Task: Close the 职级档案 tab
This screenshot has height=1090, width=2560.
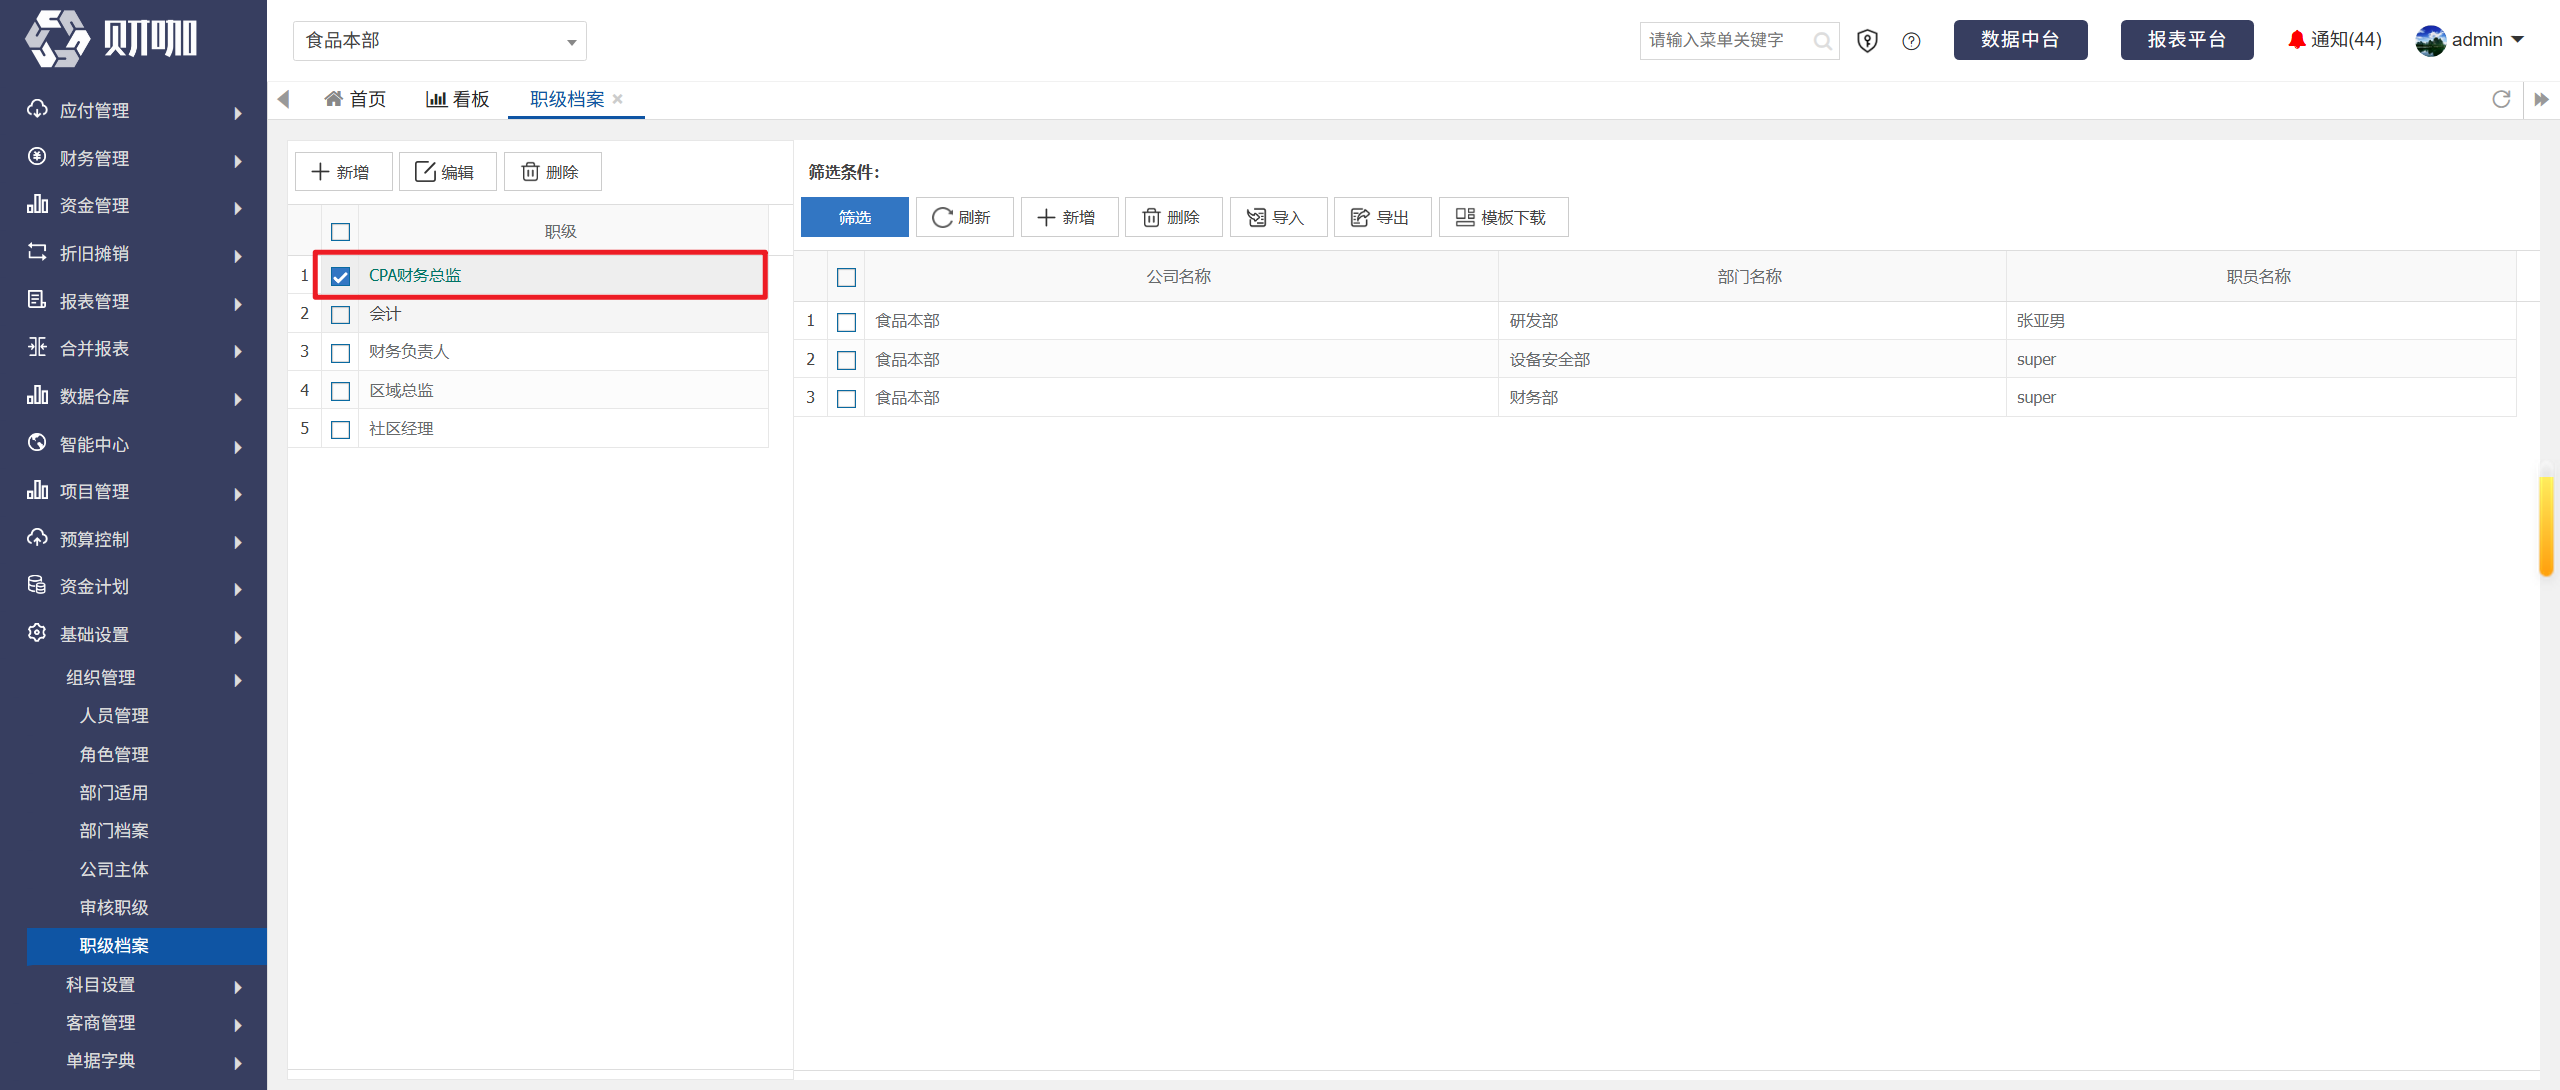Action: pyautogui.click(x=618, y=98)
